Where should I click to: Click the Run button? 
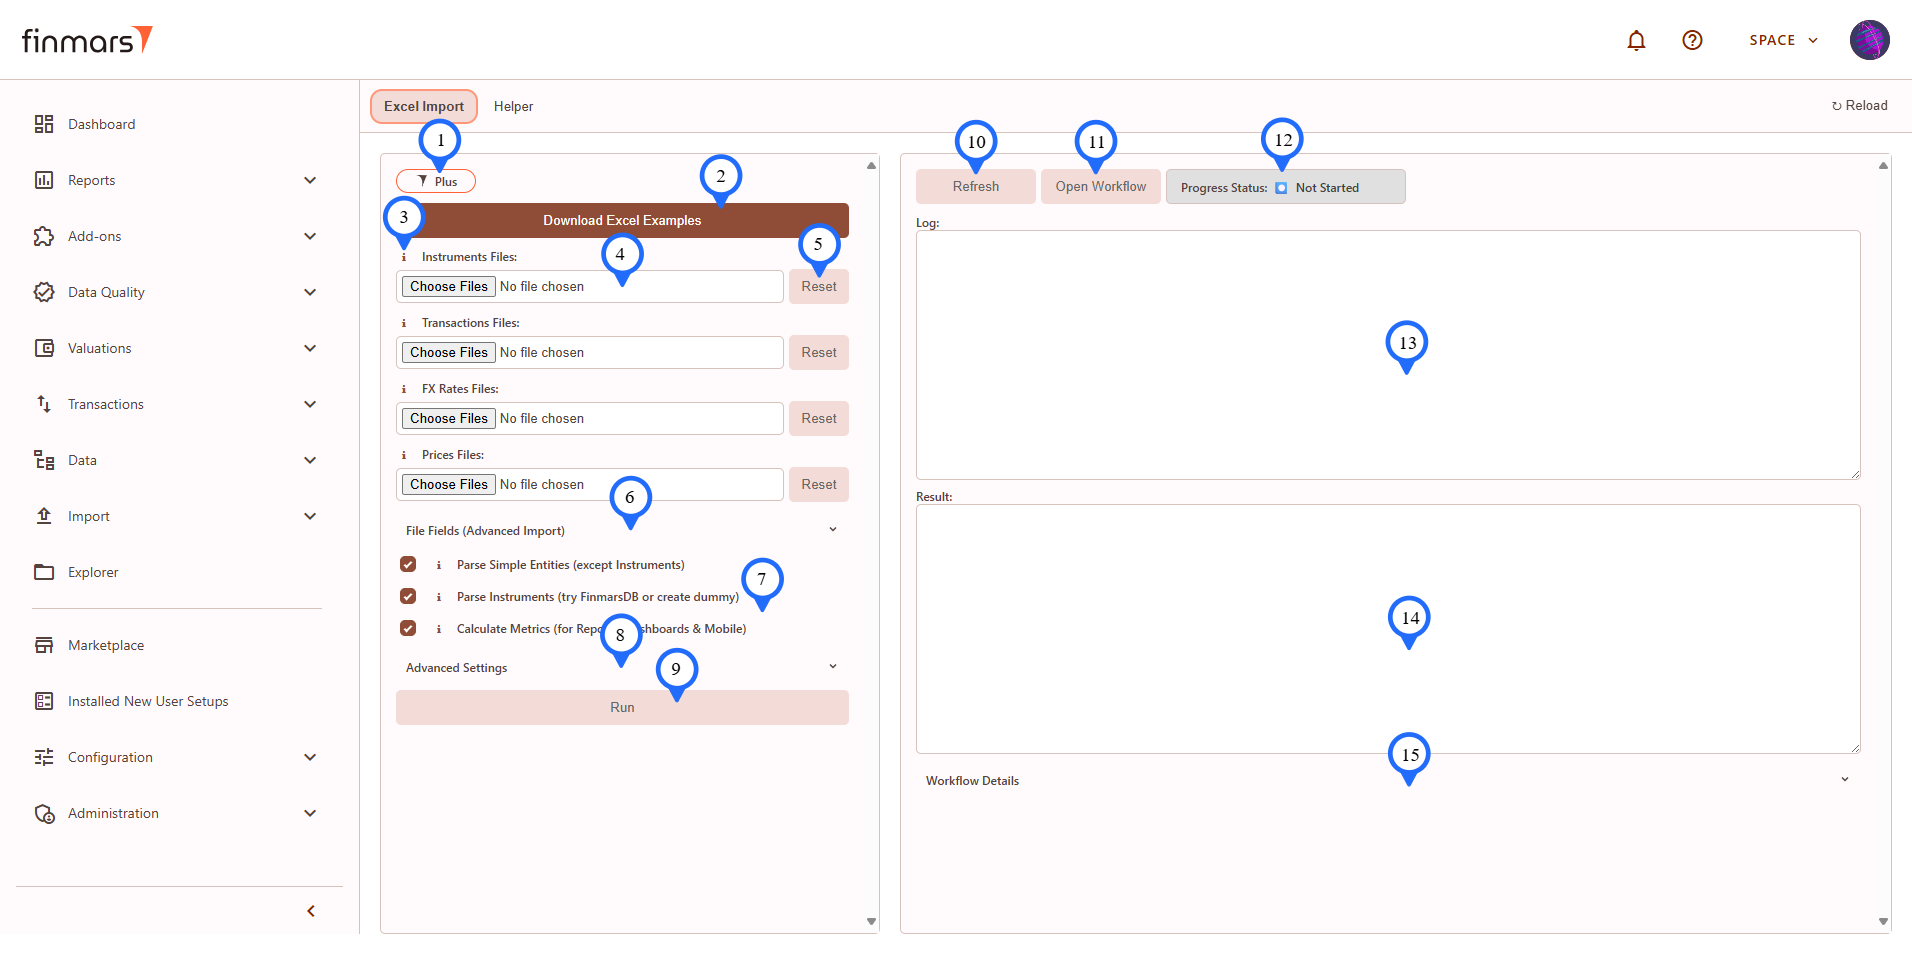pos(622,707)
